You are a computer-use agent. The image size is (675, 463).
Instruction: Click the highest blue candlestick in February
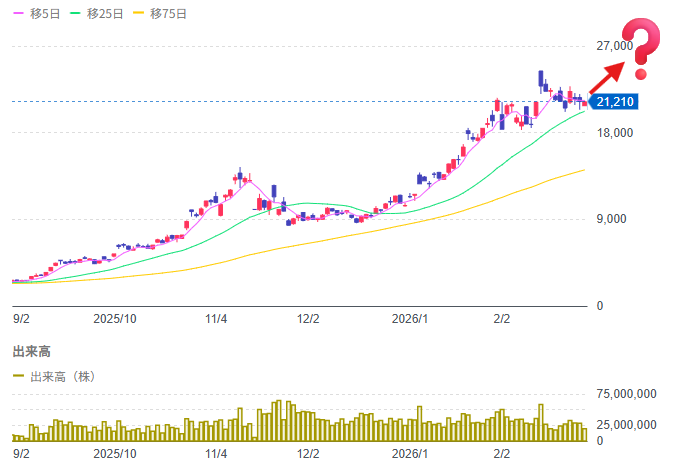[541, 79]
